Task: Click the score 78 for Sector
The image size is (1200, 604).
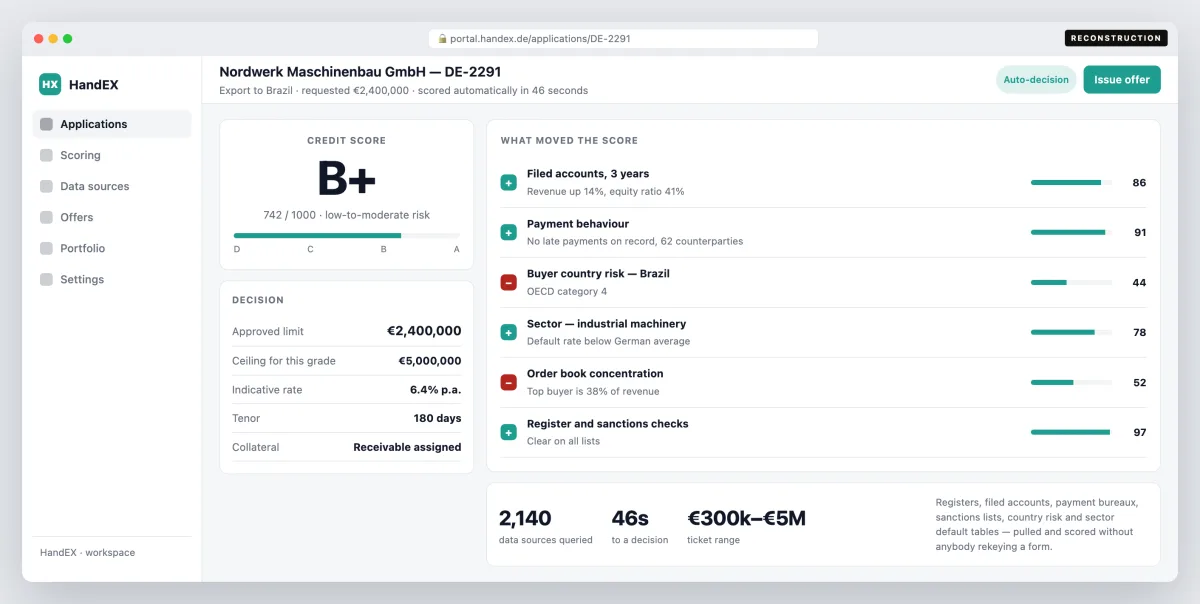Action: [1140, 333]
